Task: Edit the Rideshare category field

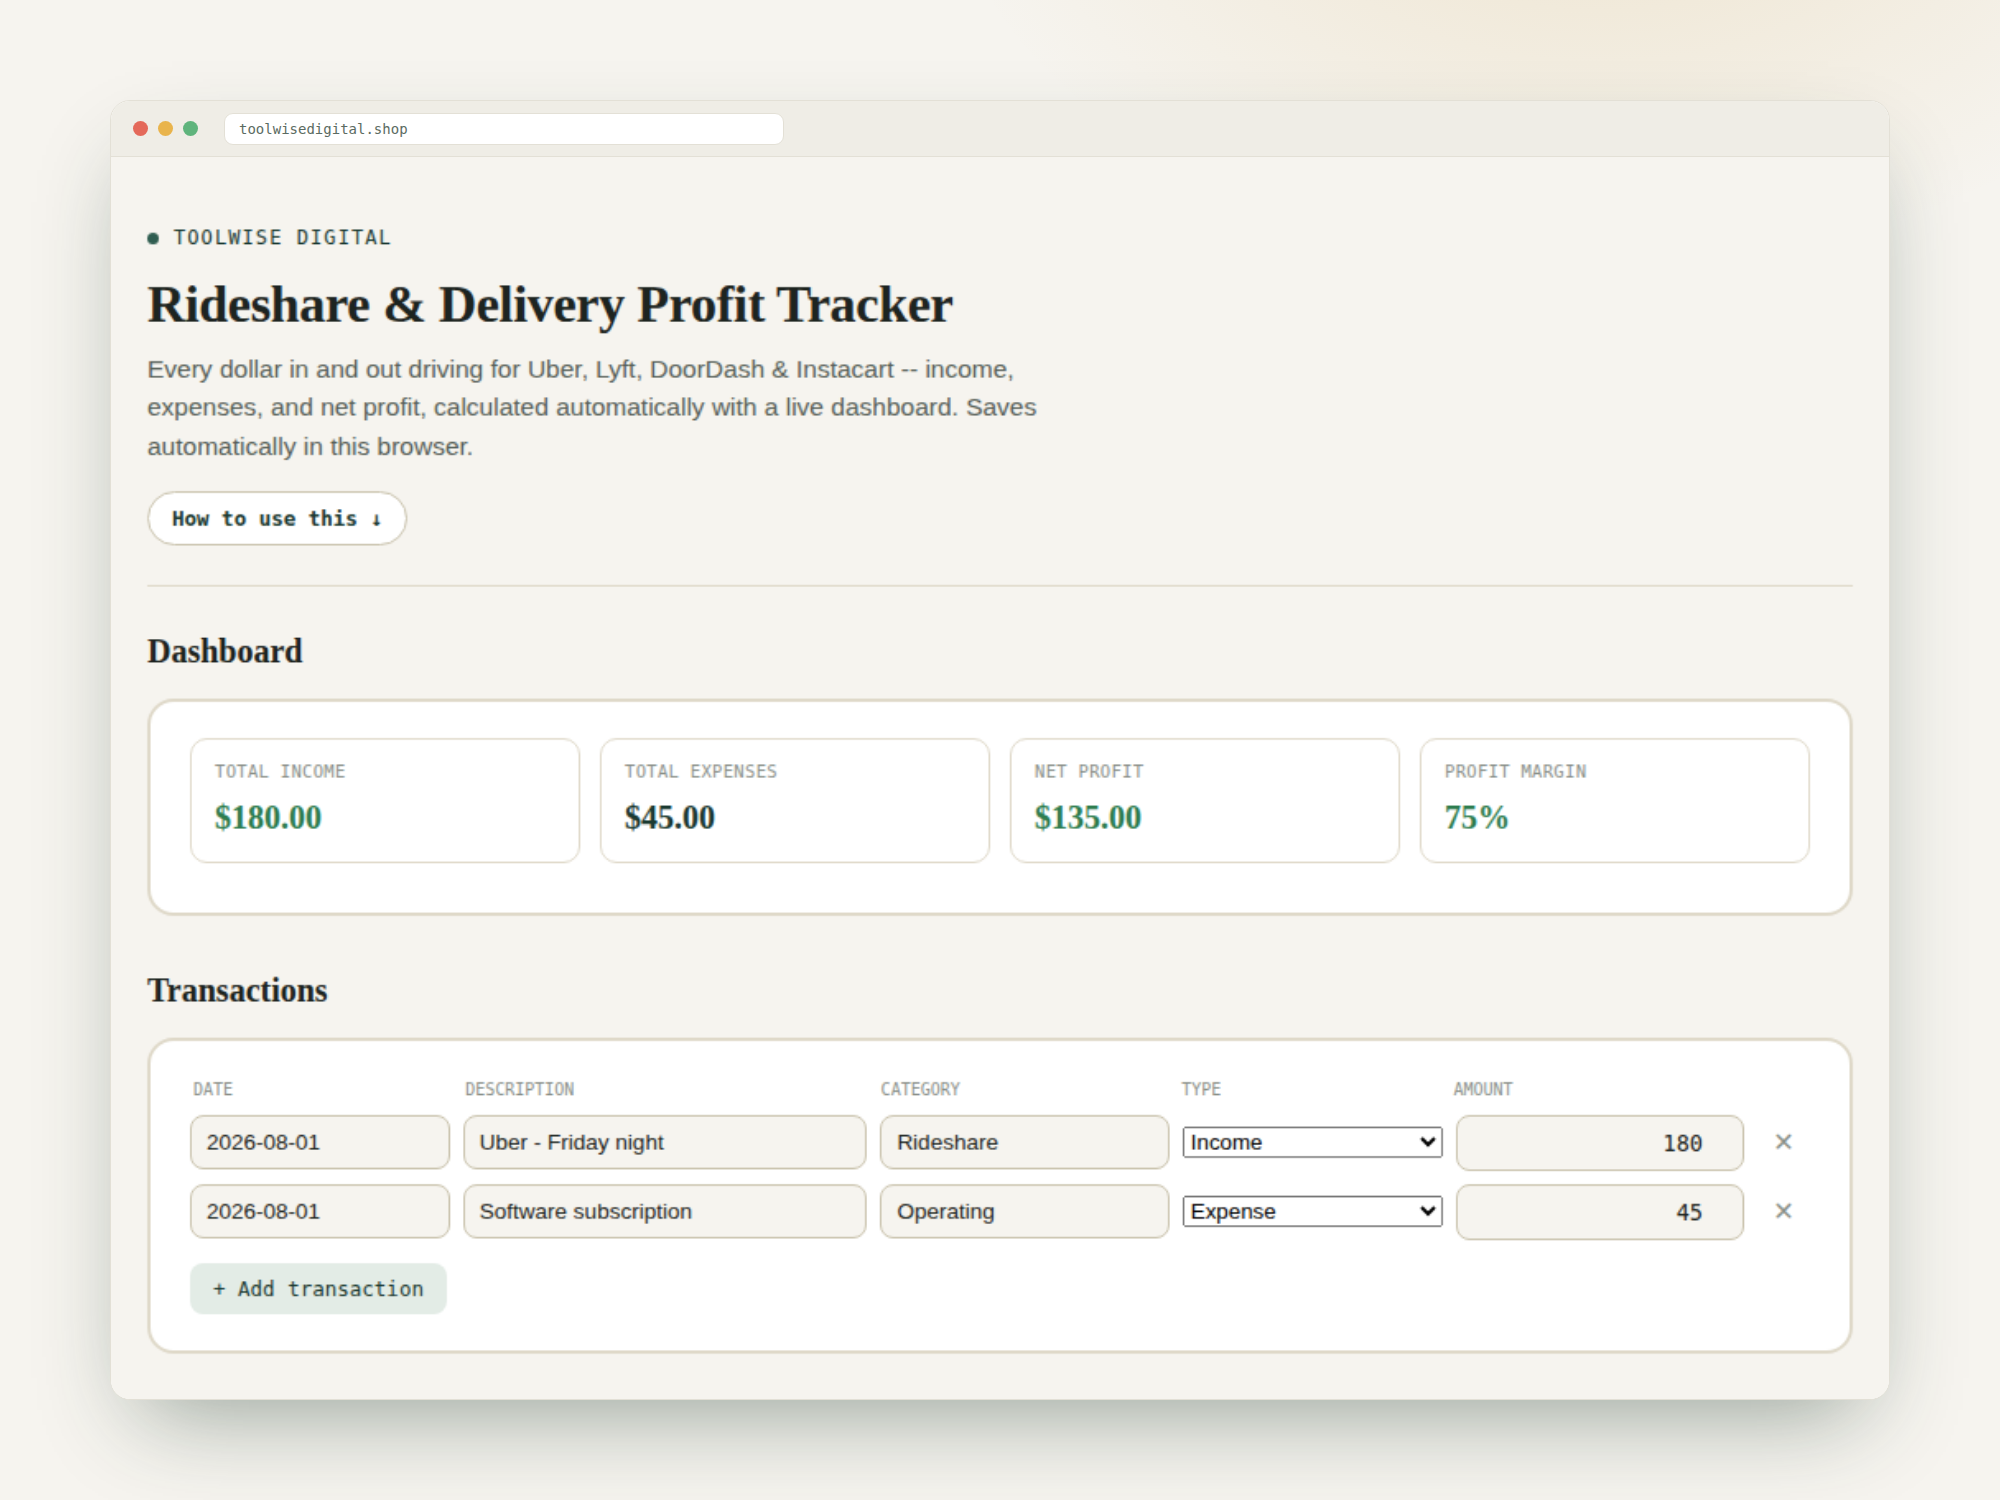Action: pyautogui.click(x=1024, y=1142)
